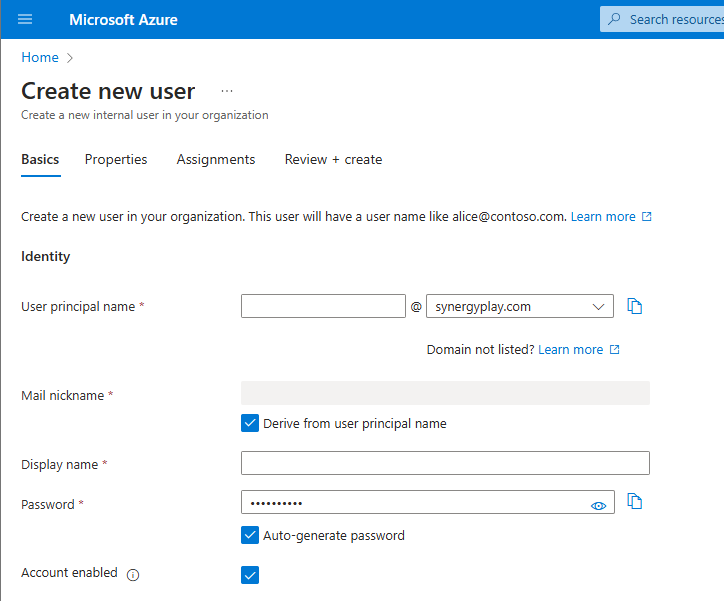This screenshot has height=601, width=724.
Task: Toggle the Account enabled checkbox
Action: (250, 575)
